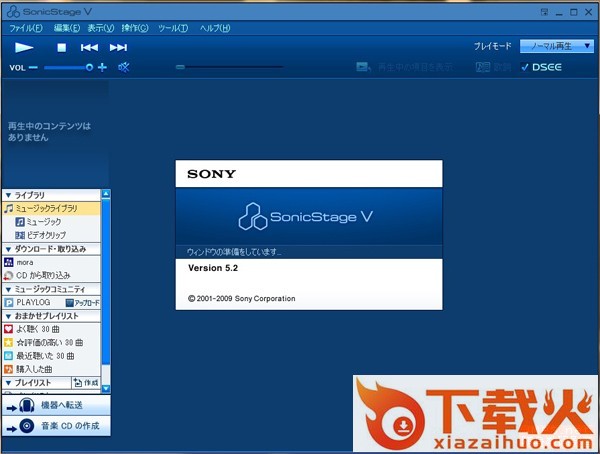Viewport: 600px width, 454px height.
Task: Click the lyrics (歌詞) button
Action: (493, 67)
